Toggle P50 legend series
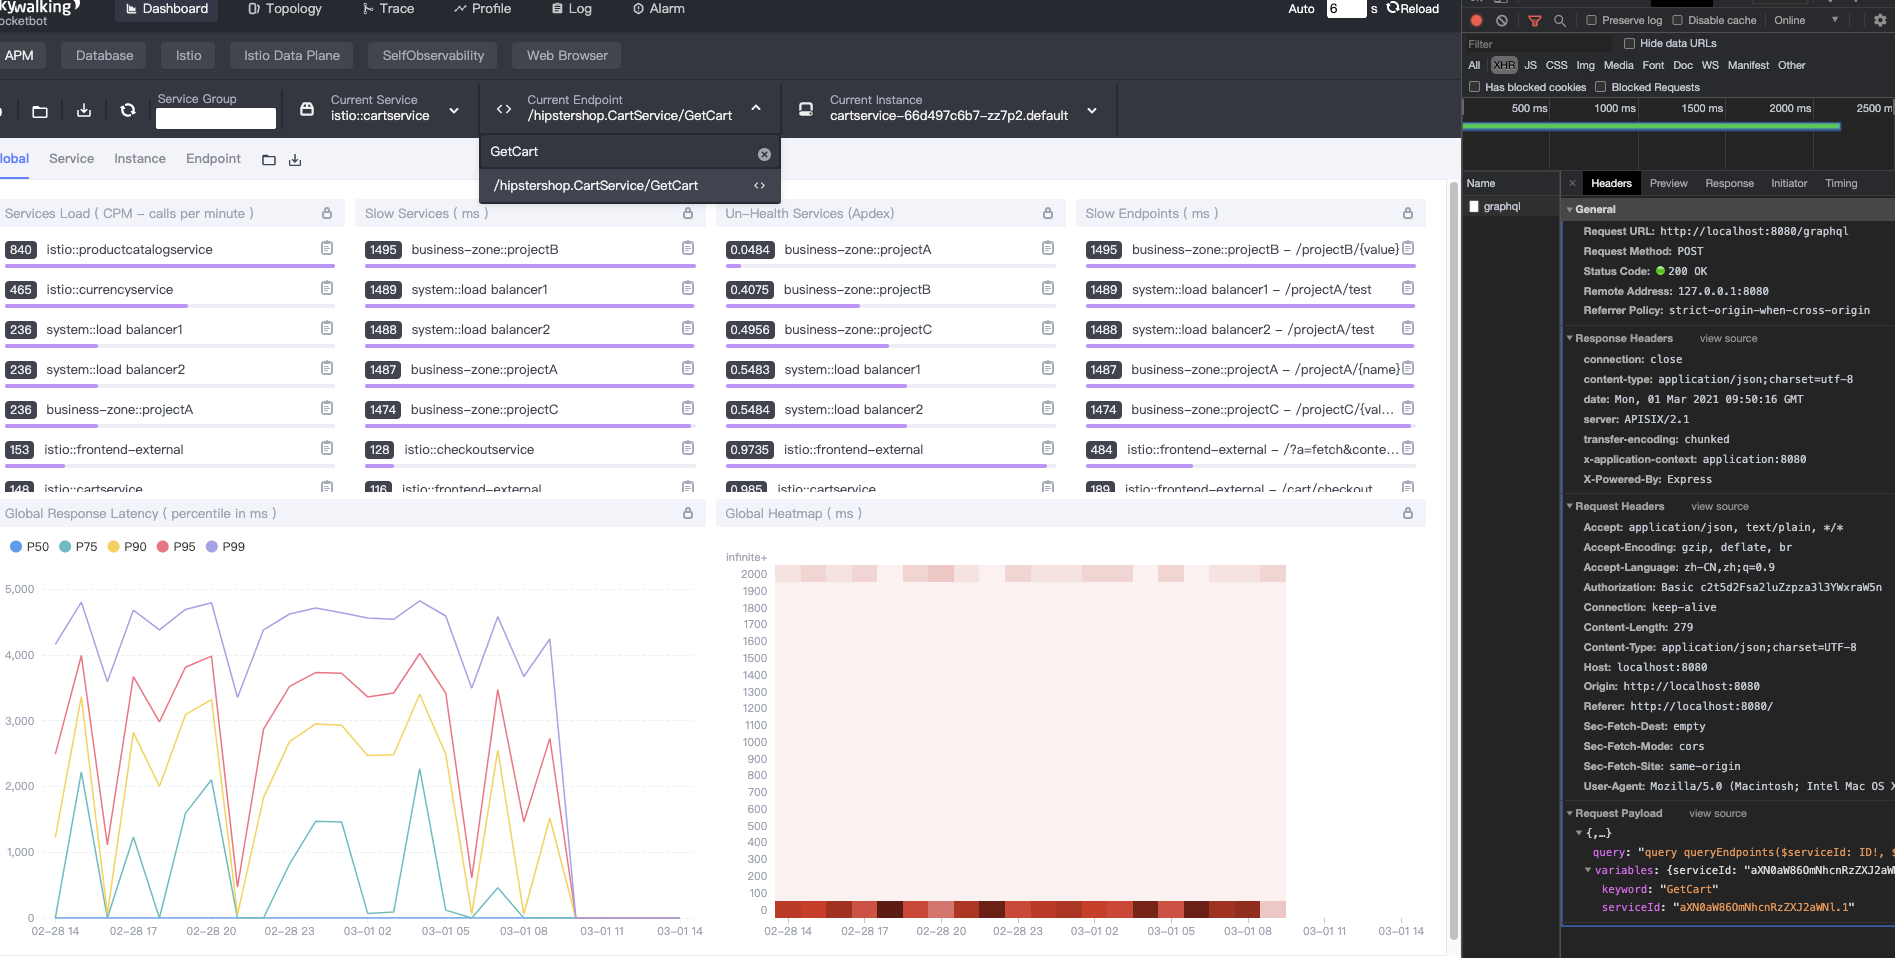The height and width of the screenshot is (958, 1895). click(x=29, y=546)
